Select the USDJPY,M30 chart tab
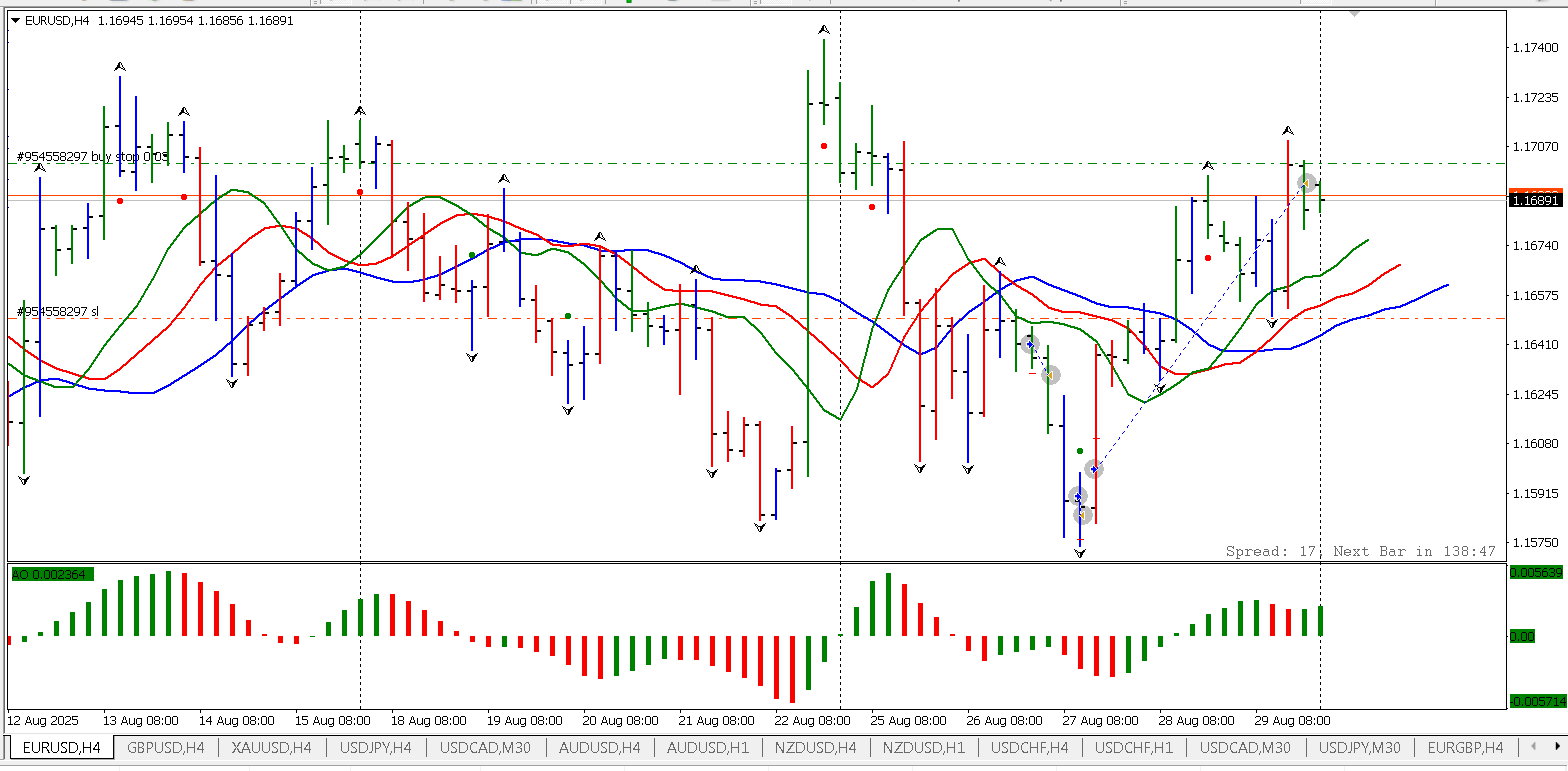This screenshot has width=1568, height=771. pos(1359,747)
